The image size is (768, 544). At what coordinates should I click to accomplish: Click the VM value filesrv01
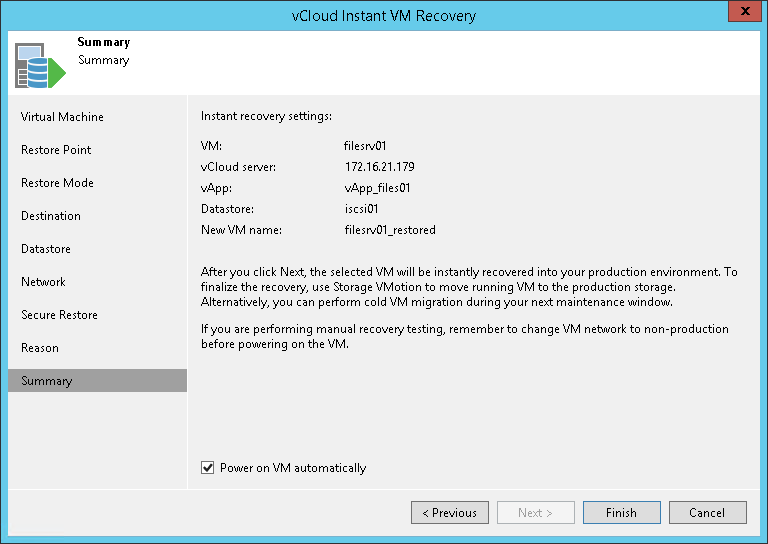pos(365,146)
